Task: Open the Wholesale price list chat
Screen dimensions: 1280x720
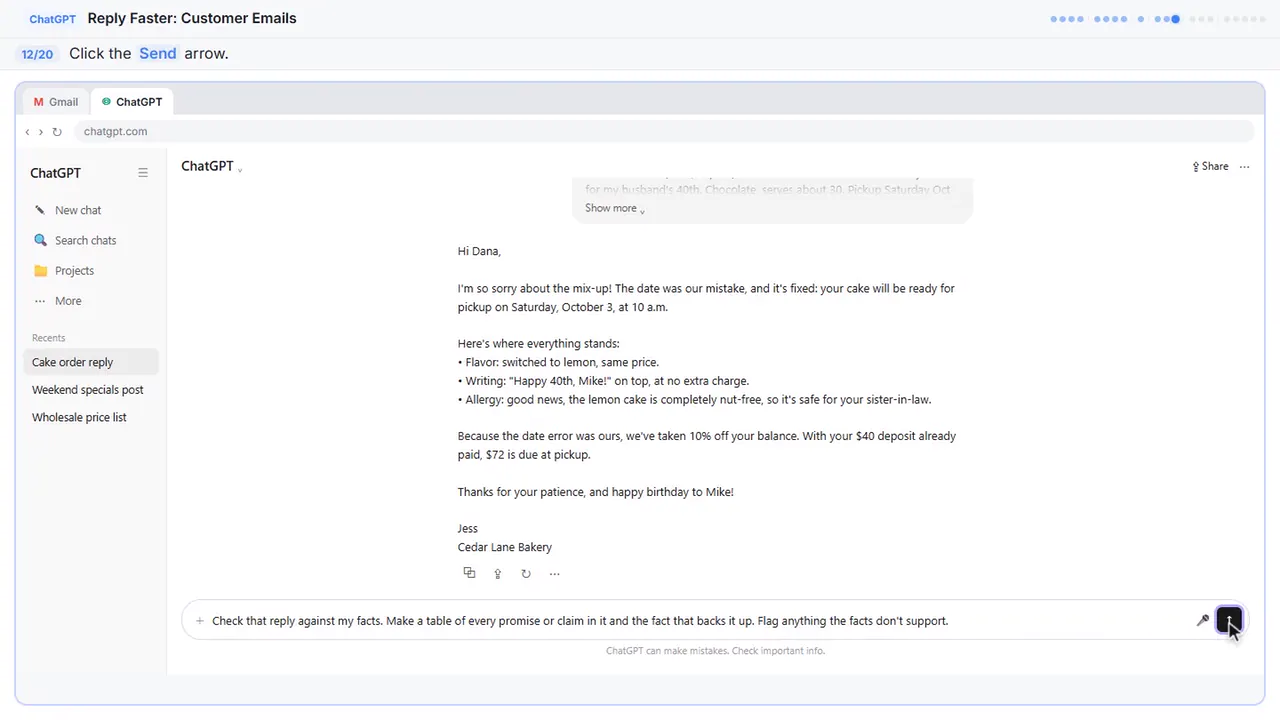Action: 90,417
